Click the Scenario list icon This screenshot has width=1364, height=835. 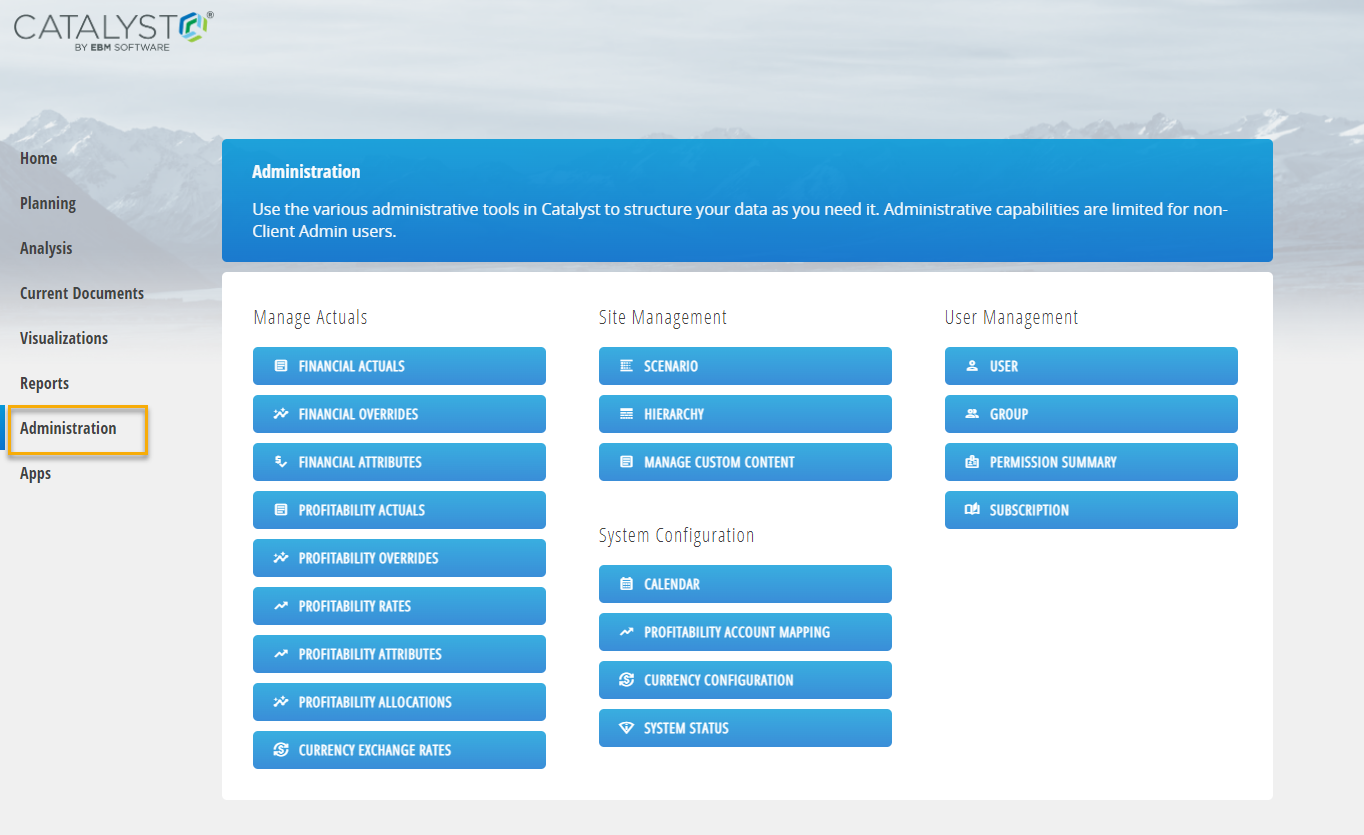[x=627, y=366]
